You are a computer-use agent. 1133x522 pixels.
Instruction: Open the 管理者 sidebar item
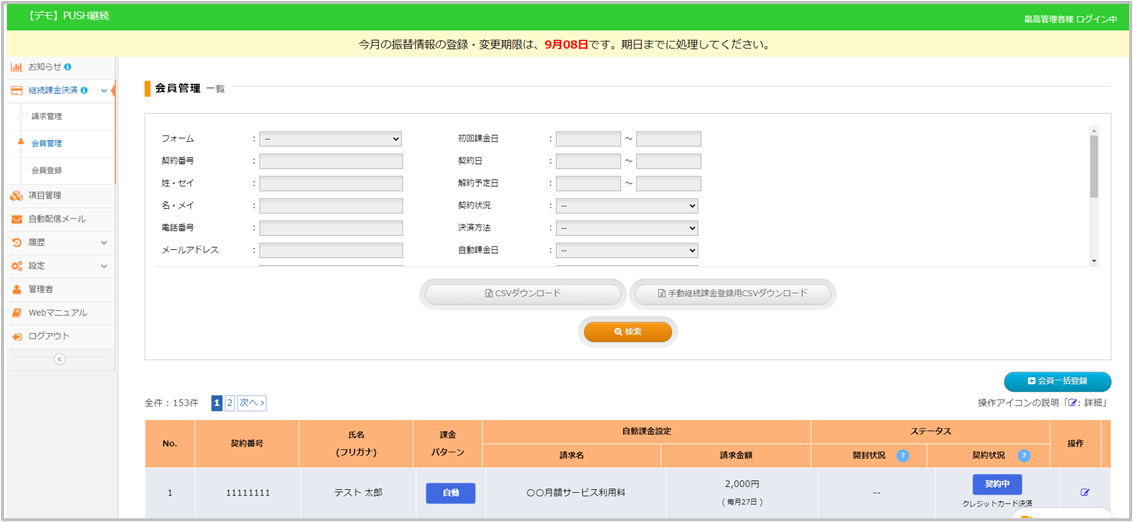[41, 289]
